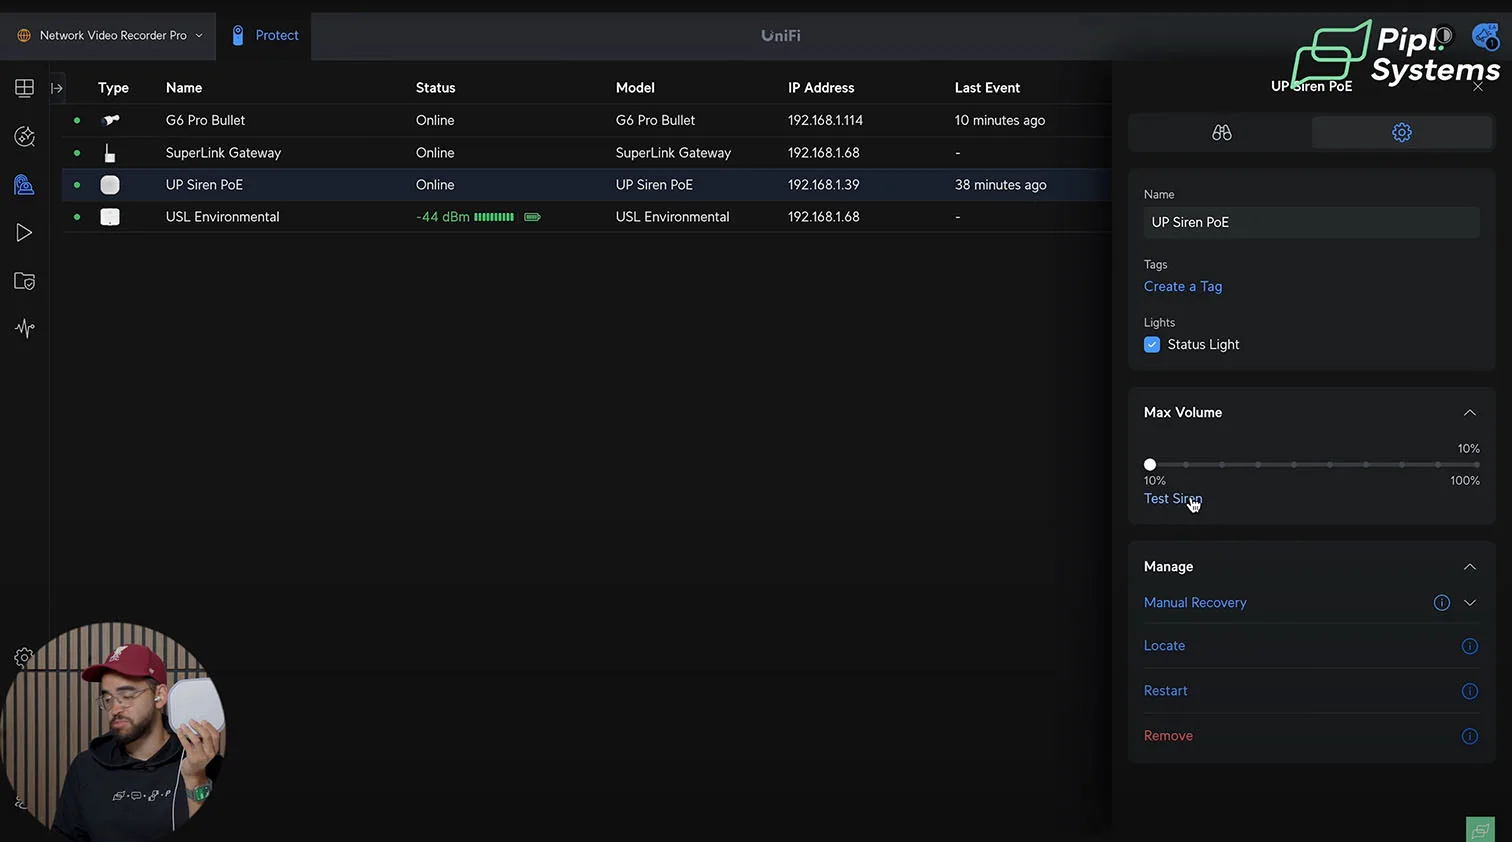
Task: Click the UP Siren PoE device icon
Action: click(110, 185)
